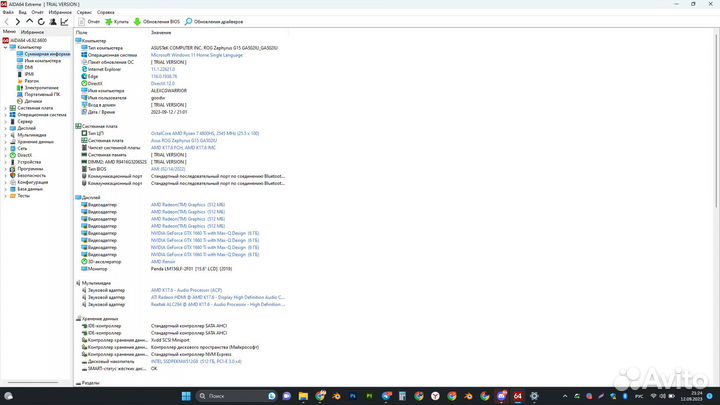Screen dimensions: 720x405
Task: Open the Отчёт menu in the menu bar
Action: point(37,12)
